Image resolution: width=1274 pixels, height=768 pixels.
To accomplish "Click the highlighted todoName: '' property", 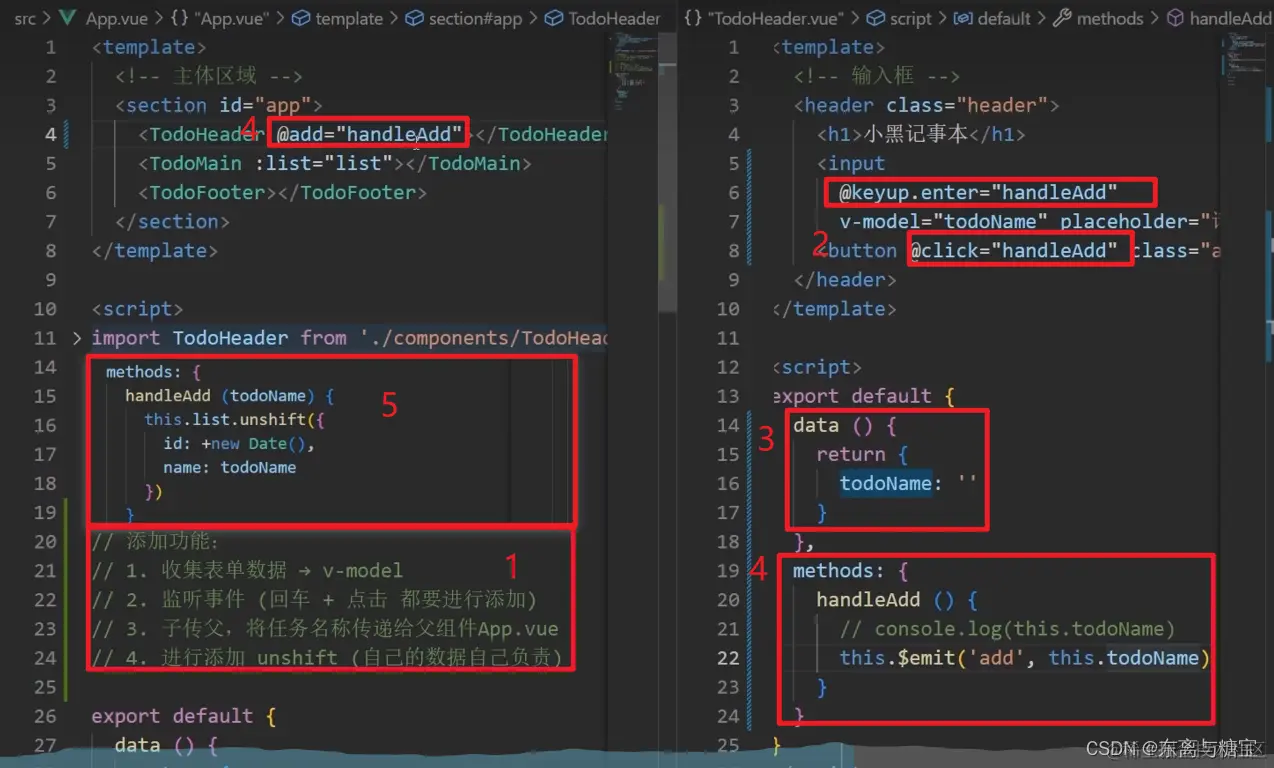I will pyautogui.click(x=908, y=483).
